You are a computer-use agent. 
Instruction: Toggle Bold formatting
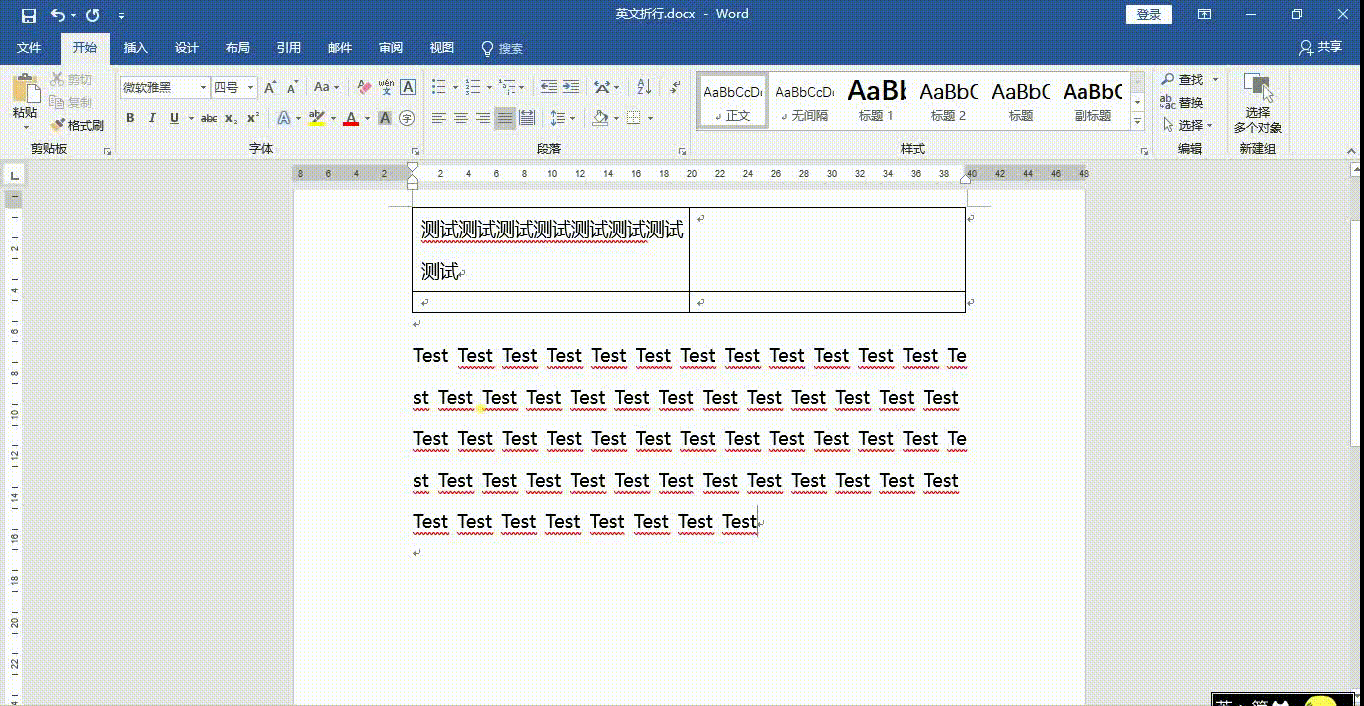click(130, 118)
